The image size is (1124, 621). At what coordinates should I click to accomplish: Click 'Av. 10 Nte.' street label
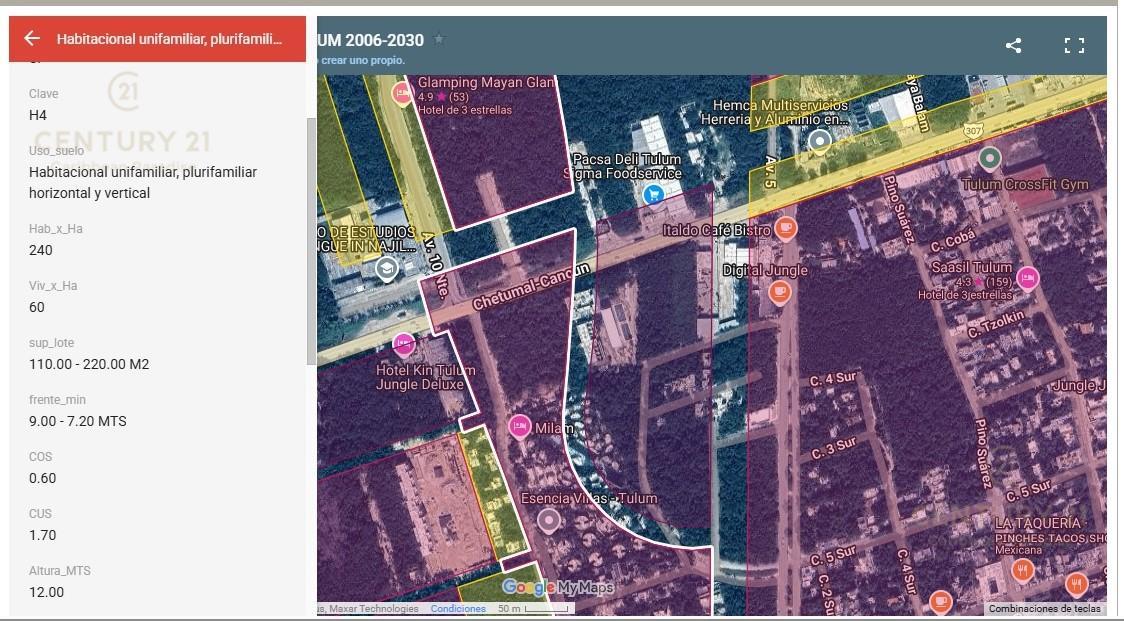436,265
